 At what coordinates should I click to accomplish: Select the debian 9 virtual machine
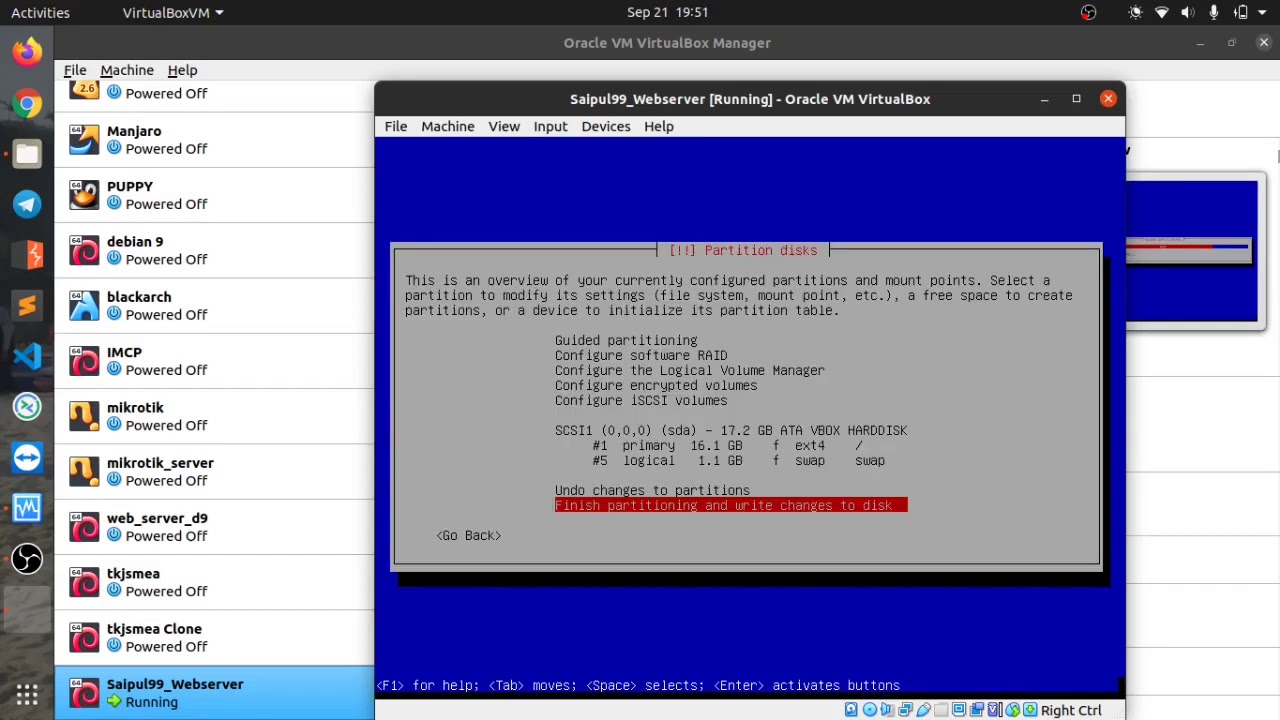pyautogui.click(x=215, y=250)
